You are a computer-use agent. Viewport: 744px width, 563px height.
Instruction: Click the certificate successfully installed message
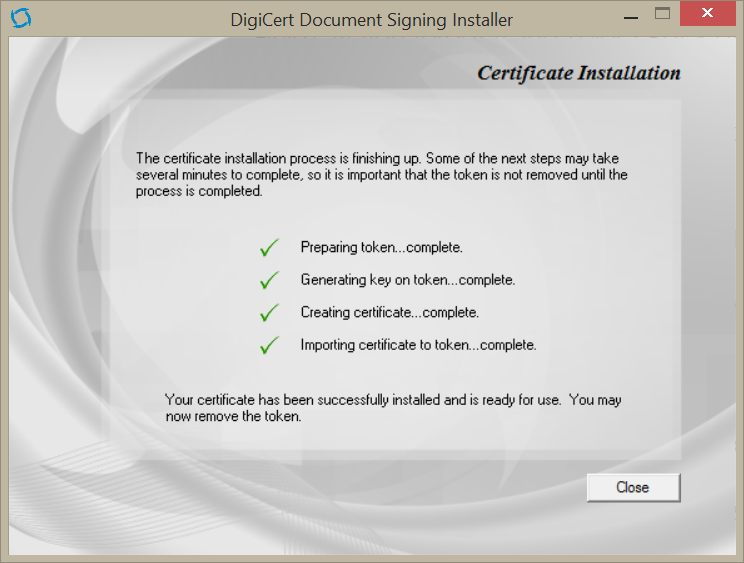(x=392, y=408)
